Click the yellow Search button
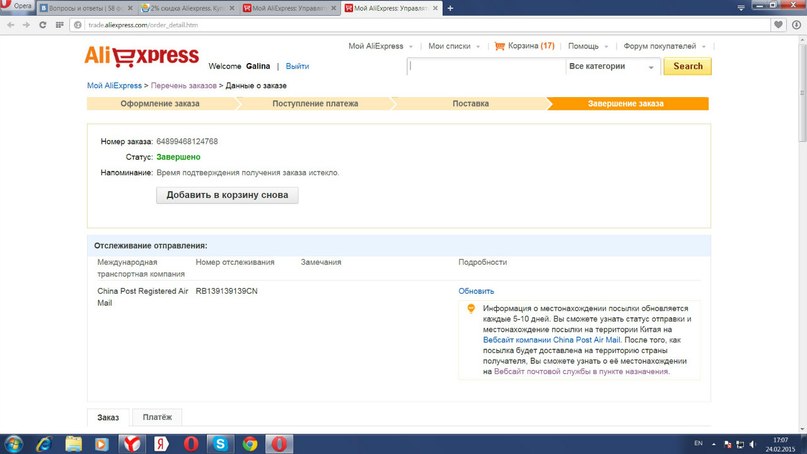This screenshot has height=454, width=807. pyautogui.click(x=688, y=66)
